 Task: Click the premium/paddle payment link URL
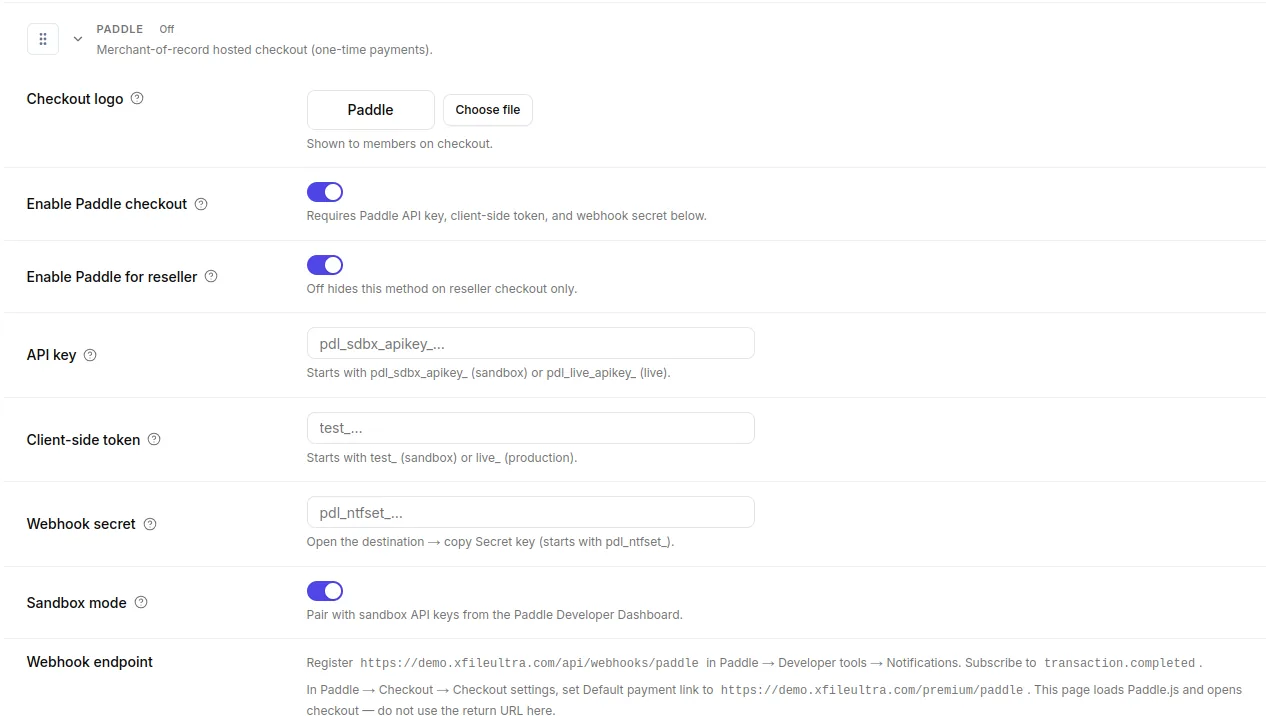[x=872, y=690]
